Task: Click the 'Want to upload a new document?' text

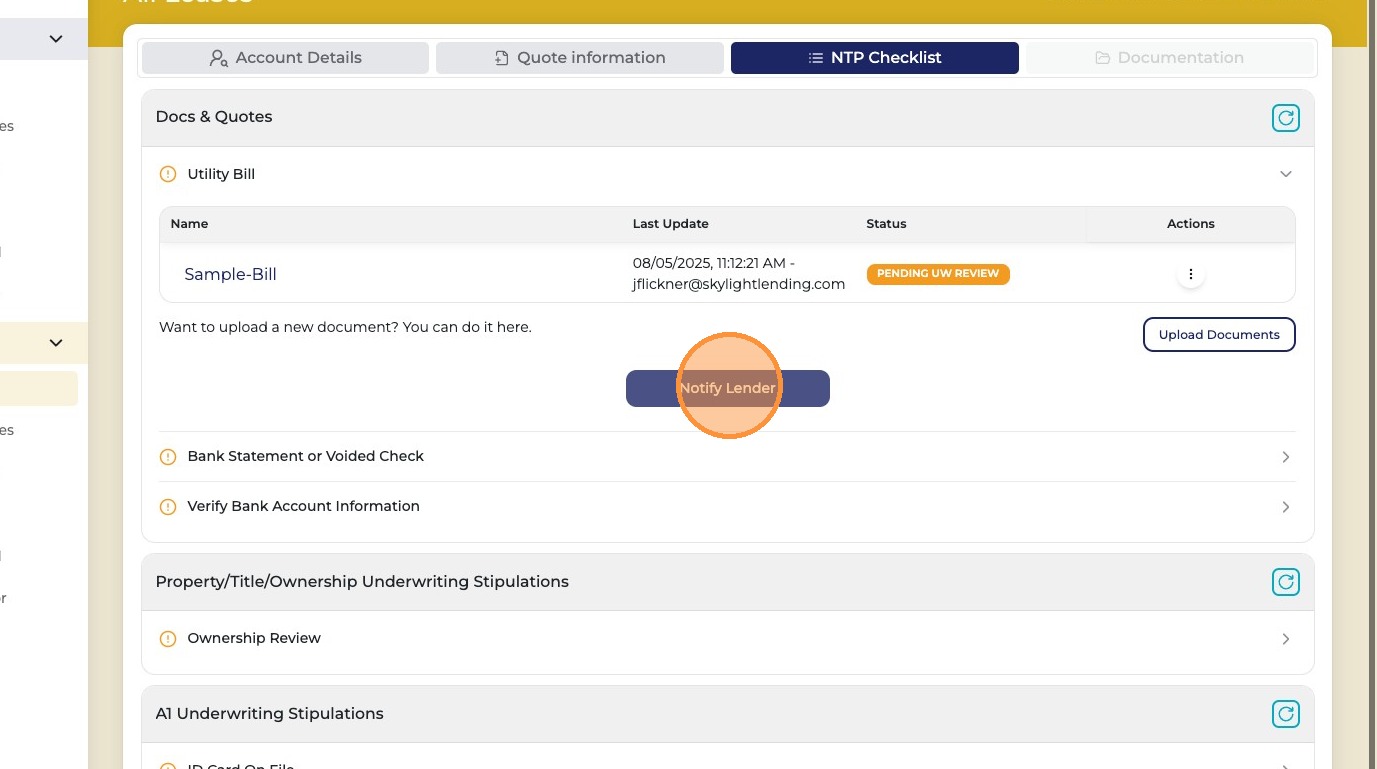Action: tap(345, 327)
